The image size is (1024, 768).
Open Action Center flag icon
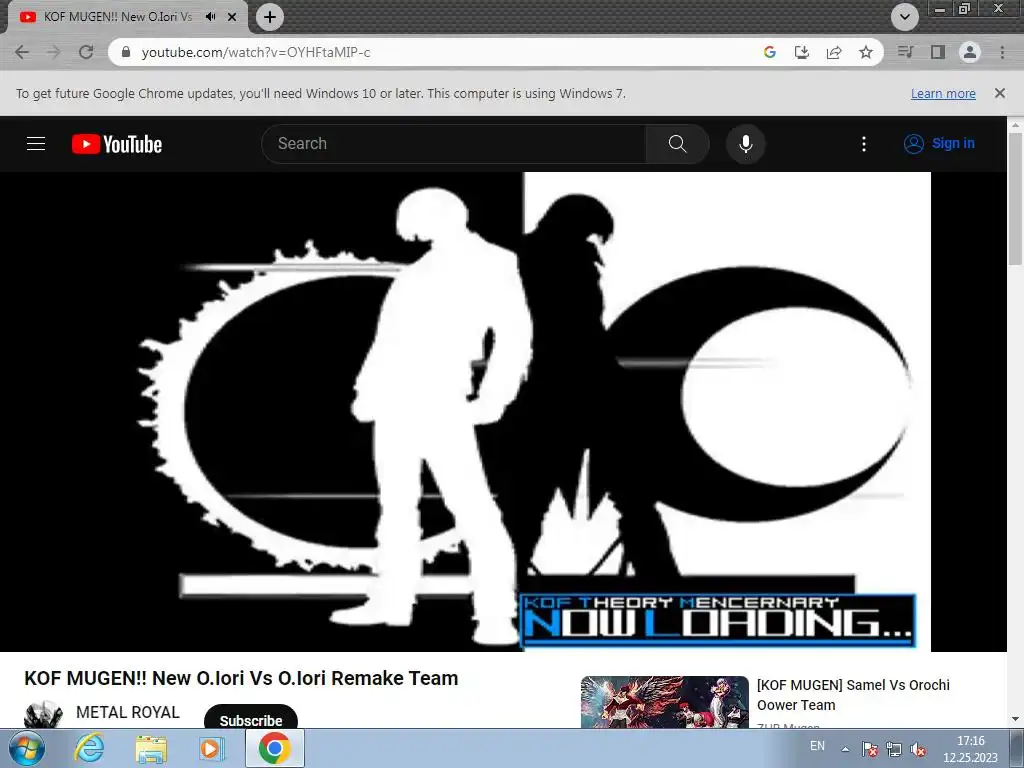pos(869,749)
